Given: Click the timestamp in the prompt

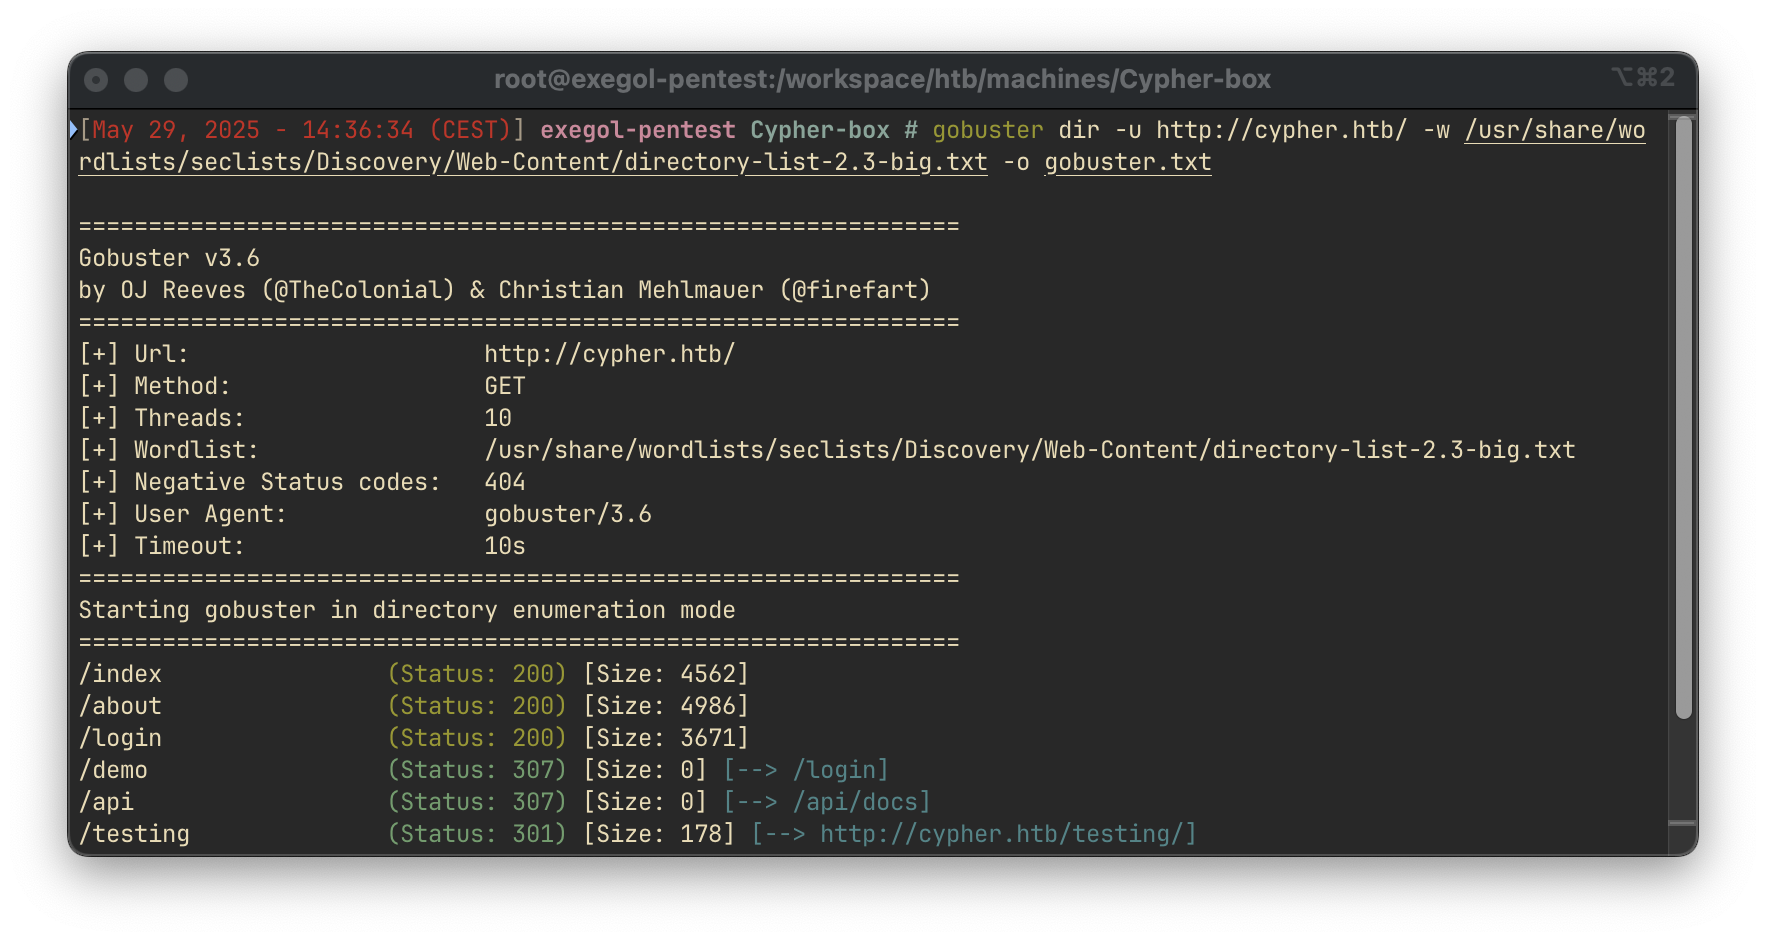Looking at the screenshot, I should (302, 130).
